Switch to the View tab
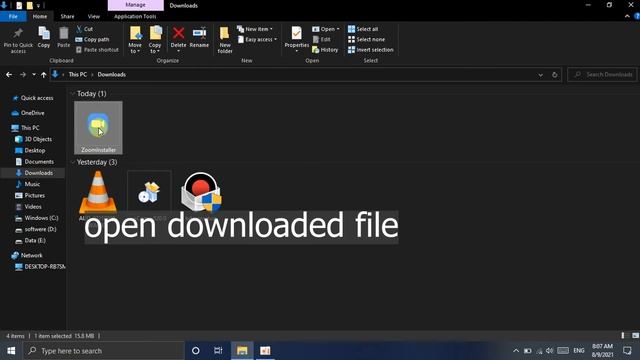The width and height of the screenshot is (640, 360). coord(93,16)
